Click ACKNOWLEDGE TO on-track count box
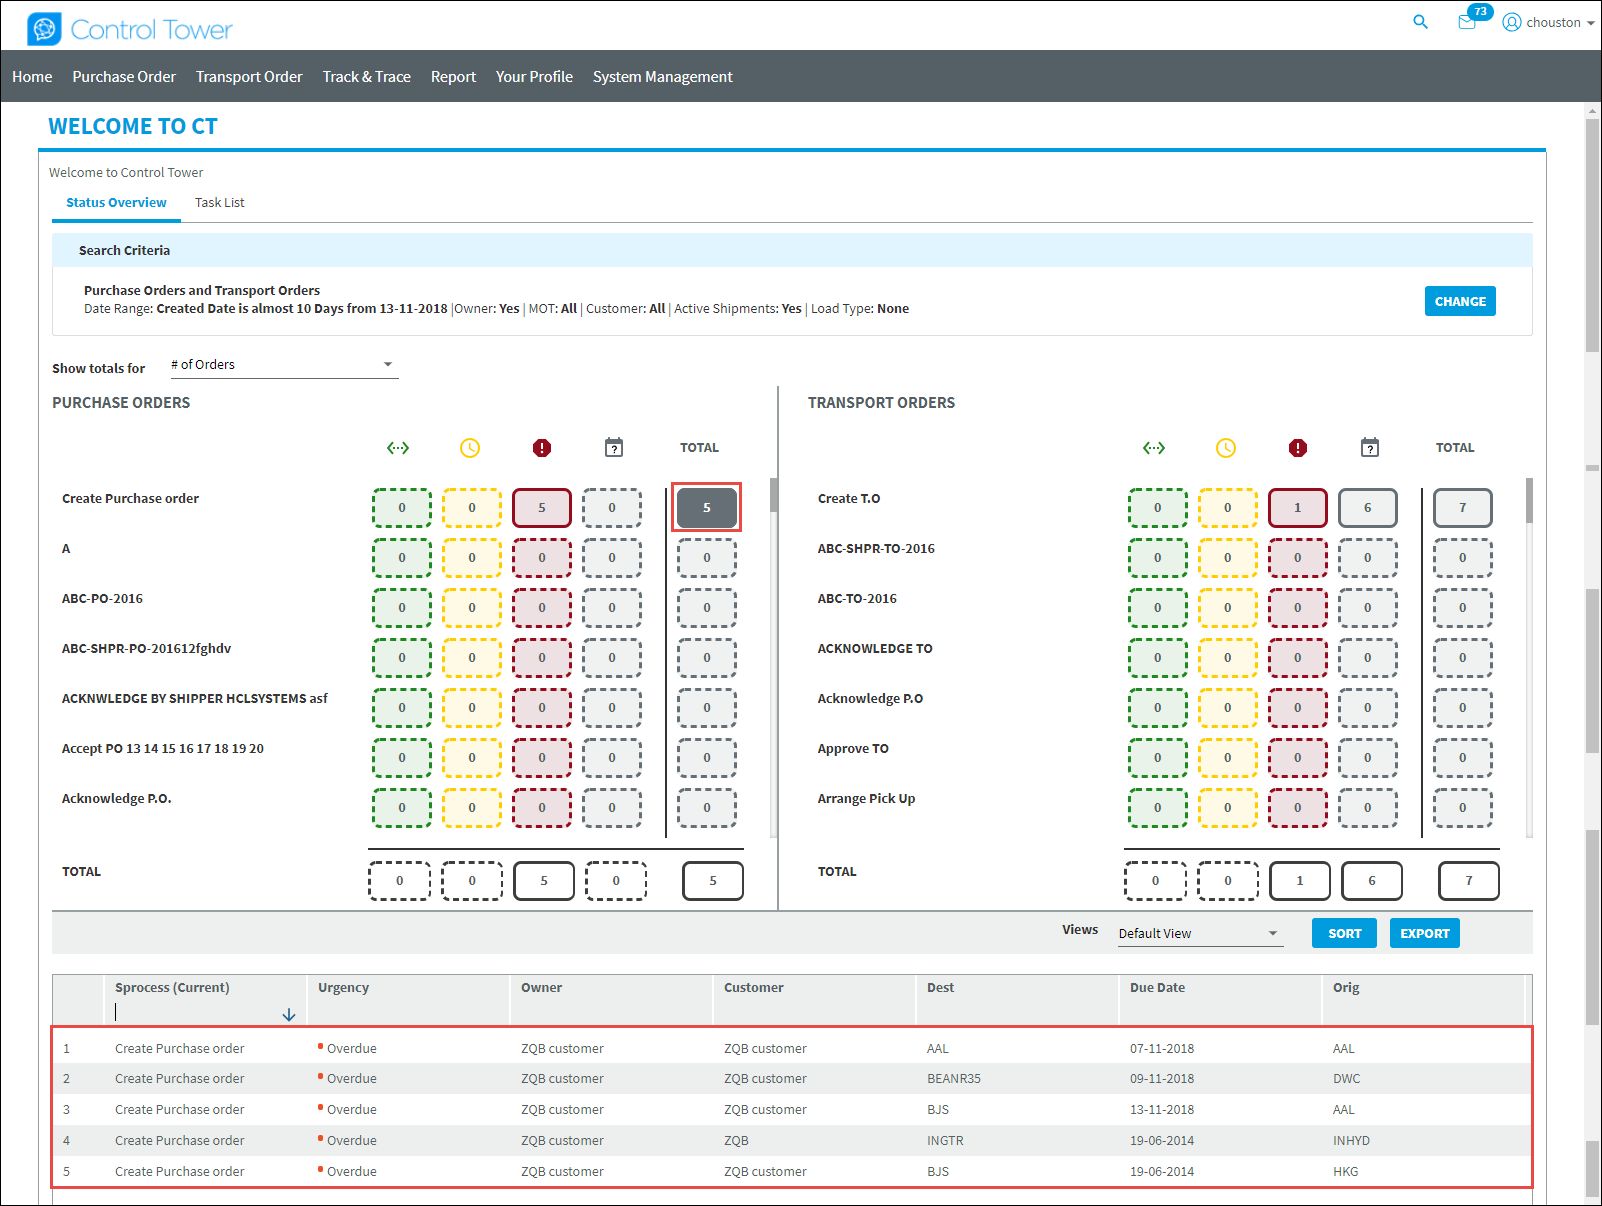 pyautogui.click(x=1158, y=657)
